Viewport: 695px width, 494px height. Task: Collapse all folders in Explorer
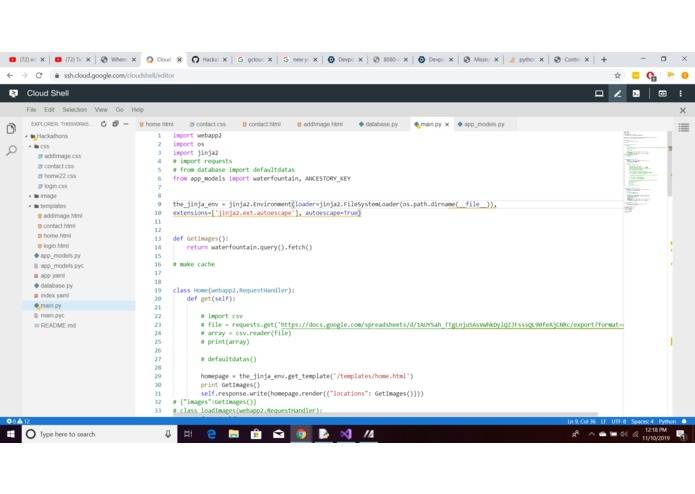coord(115,124)
